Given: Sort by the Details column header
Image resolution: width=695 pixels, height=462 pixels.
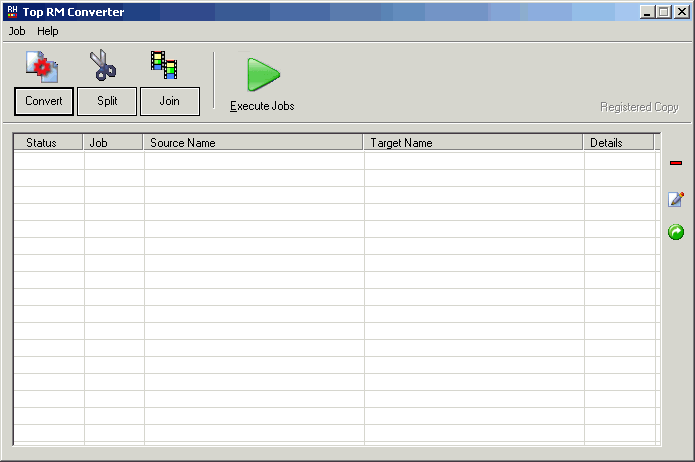Looking at the screenshot, I should click(619, 143).
